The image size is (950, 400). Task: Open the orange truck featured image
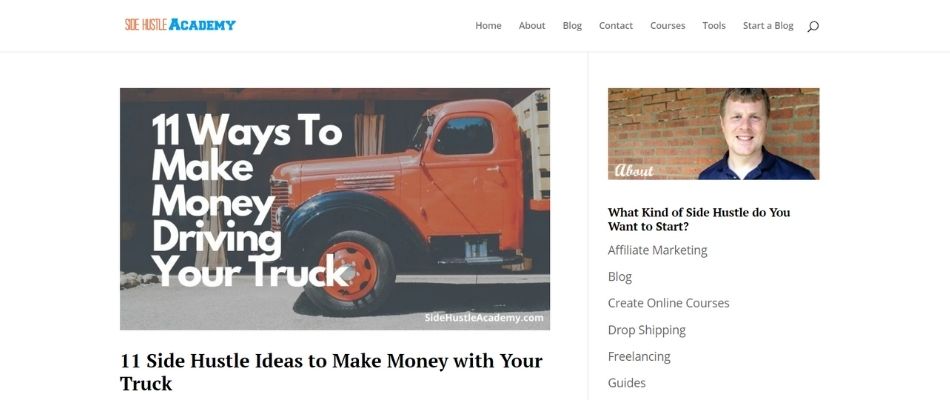tap(335, 209)
